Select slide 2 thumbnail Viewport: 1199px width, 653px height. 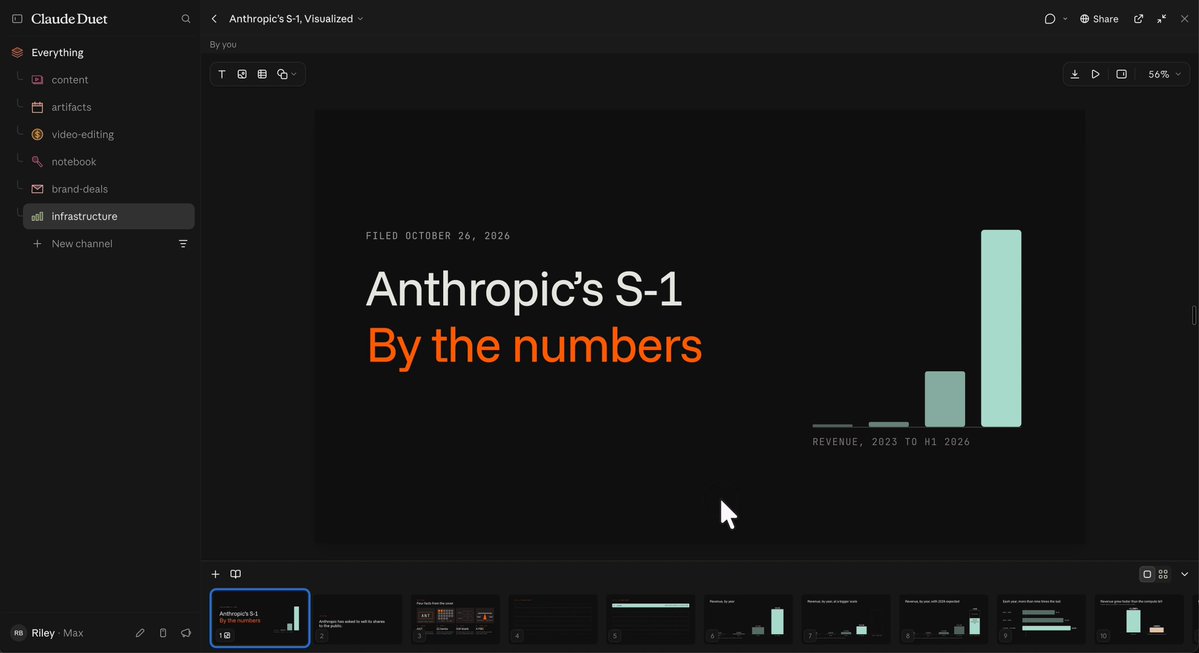pos(358,619)
